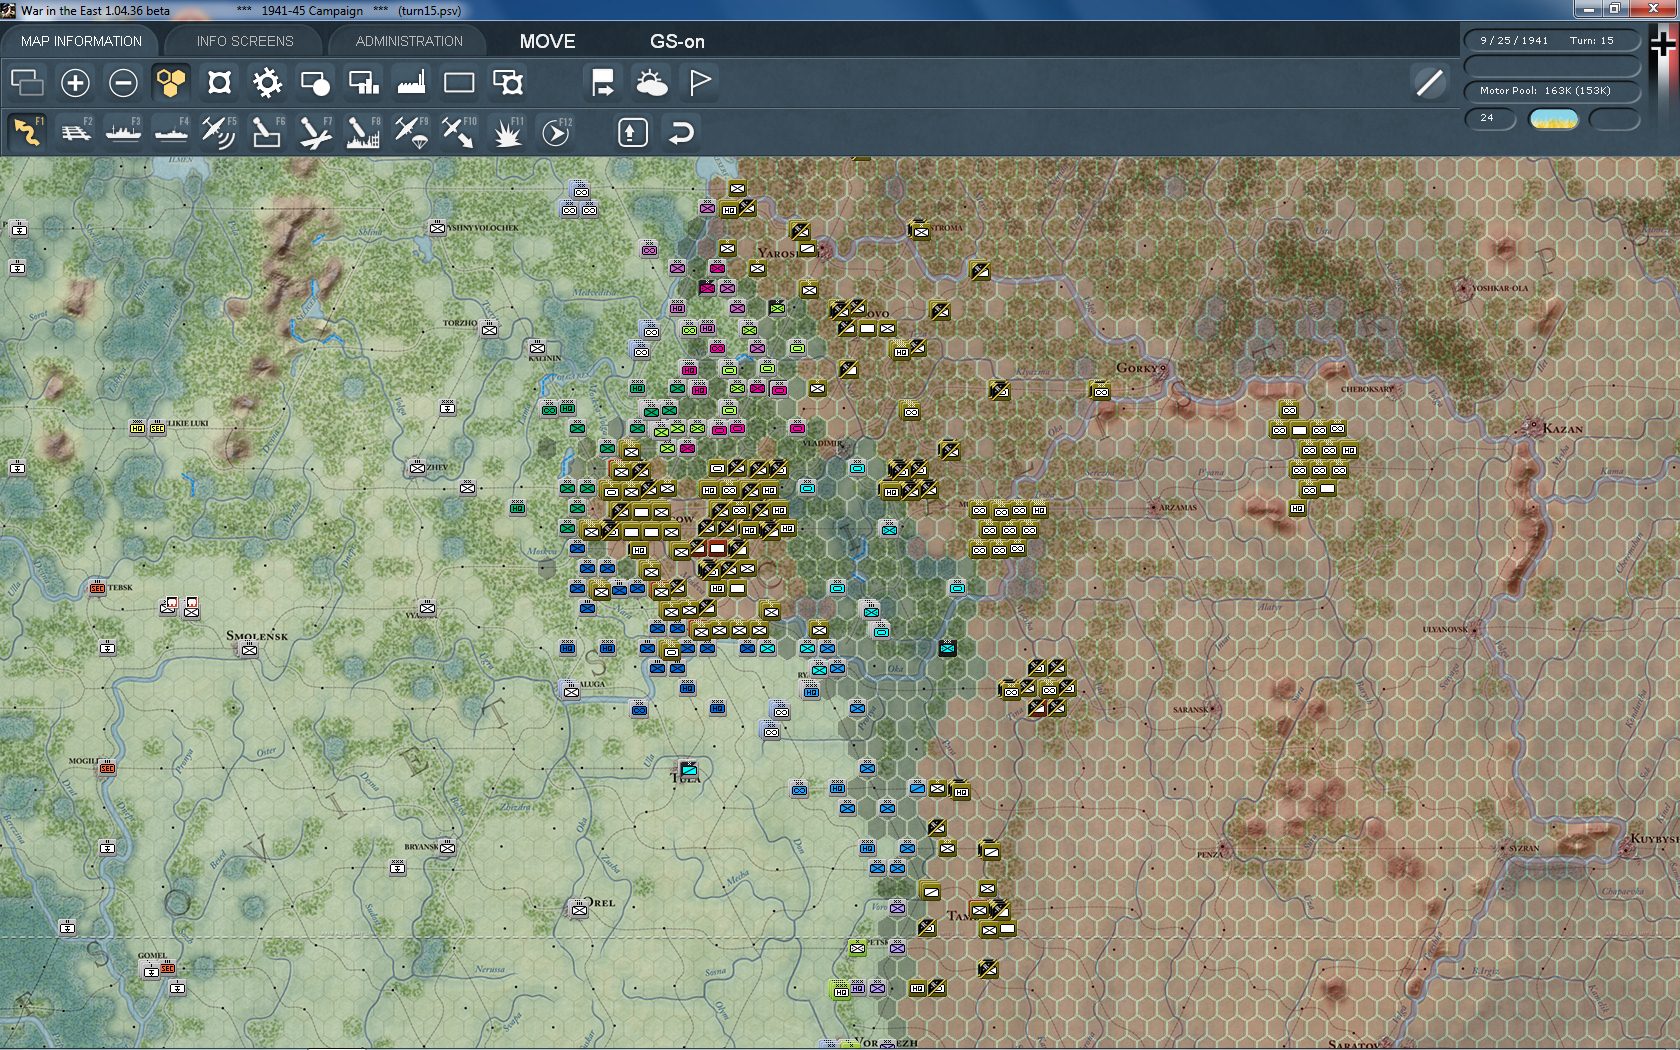
Task: Zoom in the map with the plus icon
Action: click(75, 82)
